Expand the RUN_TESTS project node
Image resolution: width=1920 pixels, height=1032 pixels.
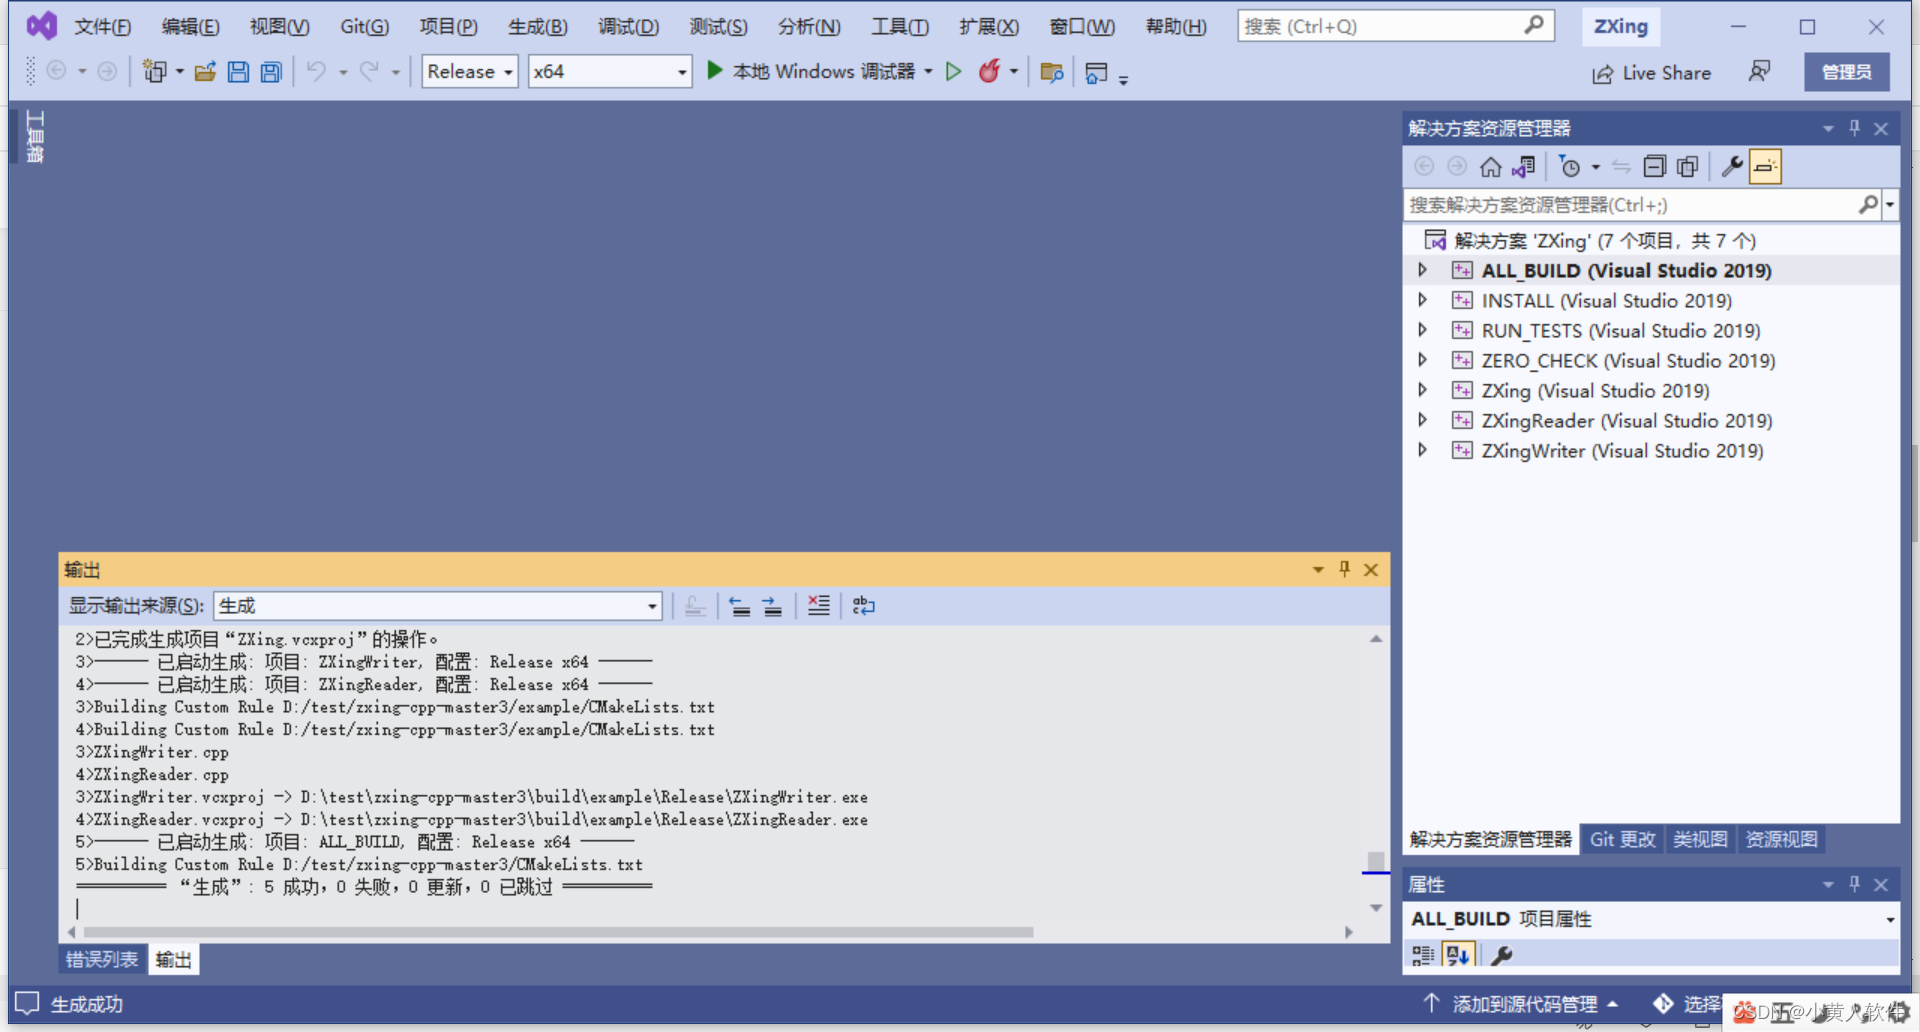pos(1423,330)
